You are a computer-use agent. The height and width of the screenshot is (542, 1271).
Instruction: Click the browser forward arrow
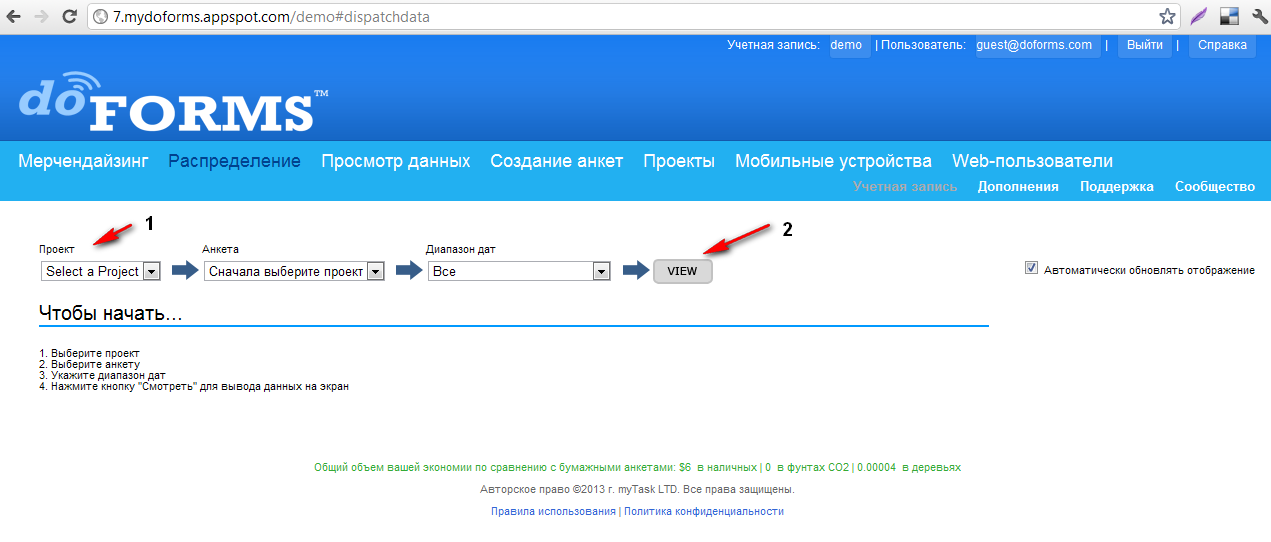coord(42,17)
